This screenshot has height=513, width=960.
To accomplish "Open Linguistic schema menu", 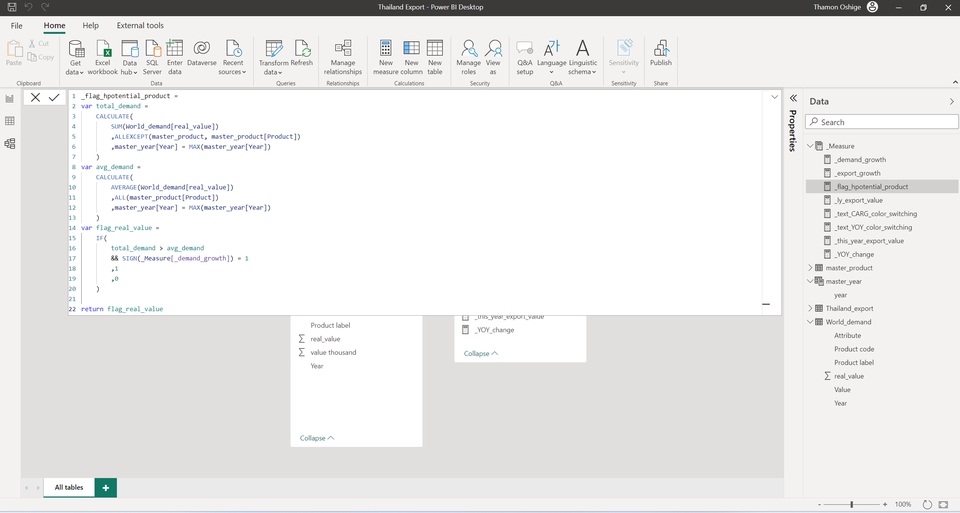I will click(582, 58).
